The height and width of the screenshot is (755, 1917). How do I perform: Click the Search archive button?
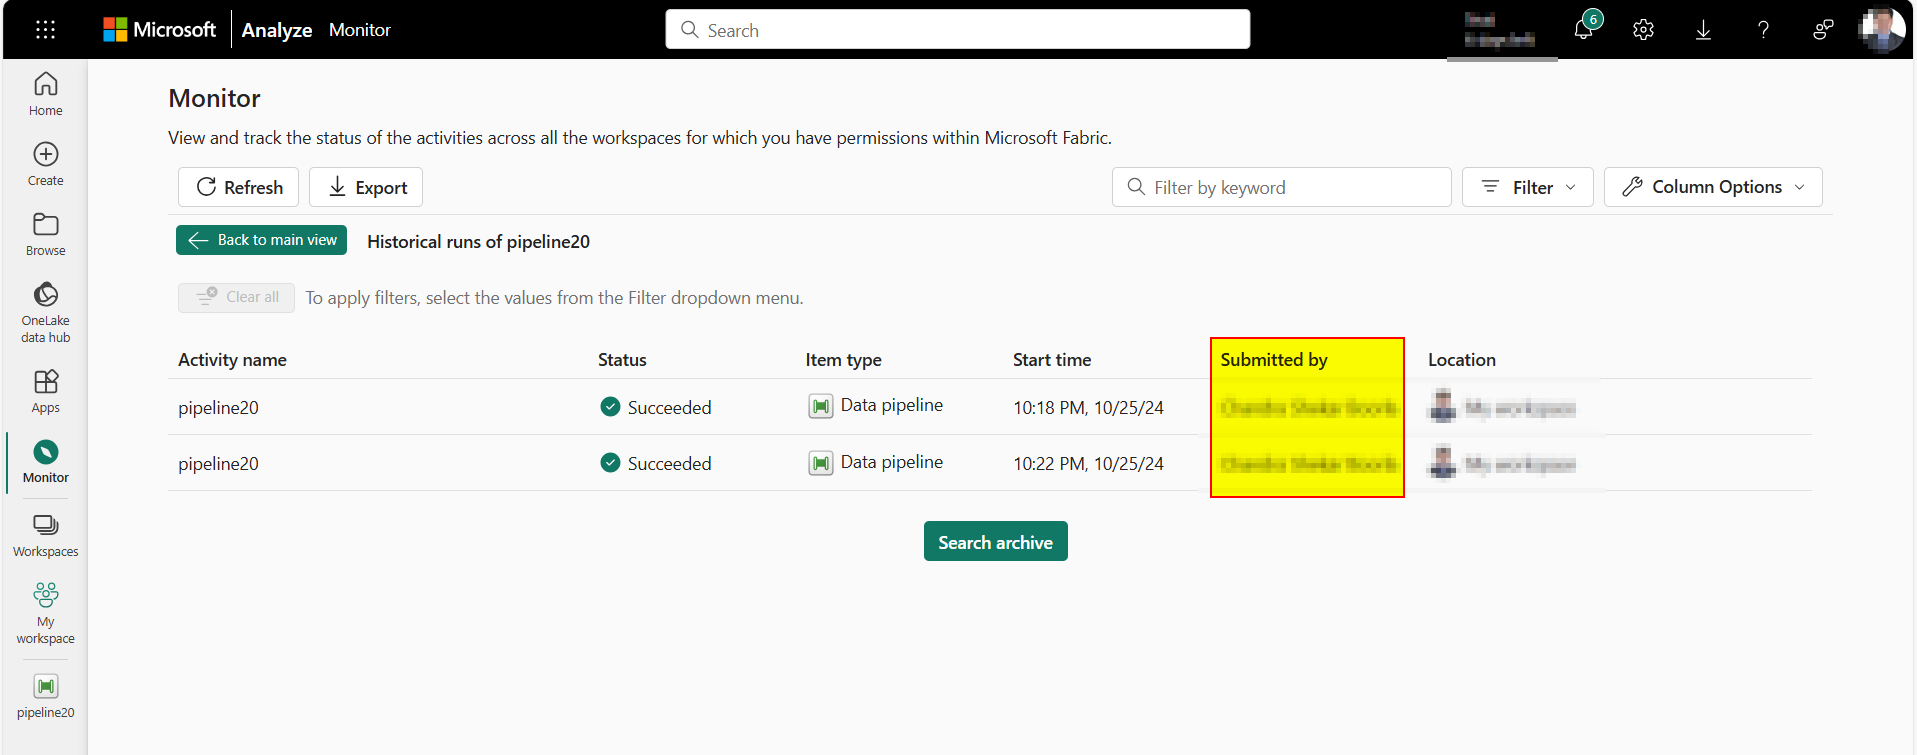pyautogui.click(x=996, y=541)
